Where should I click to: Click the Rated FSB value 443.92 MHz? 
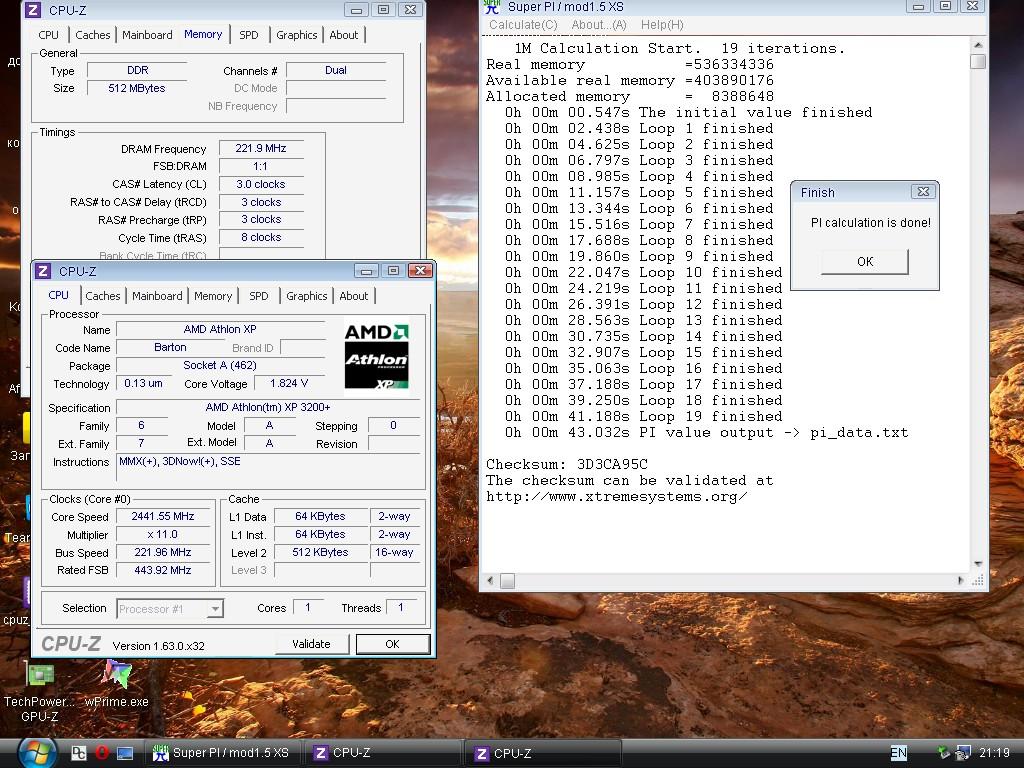[x=163, y=570]
